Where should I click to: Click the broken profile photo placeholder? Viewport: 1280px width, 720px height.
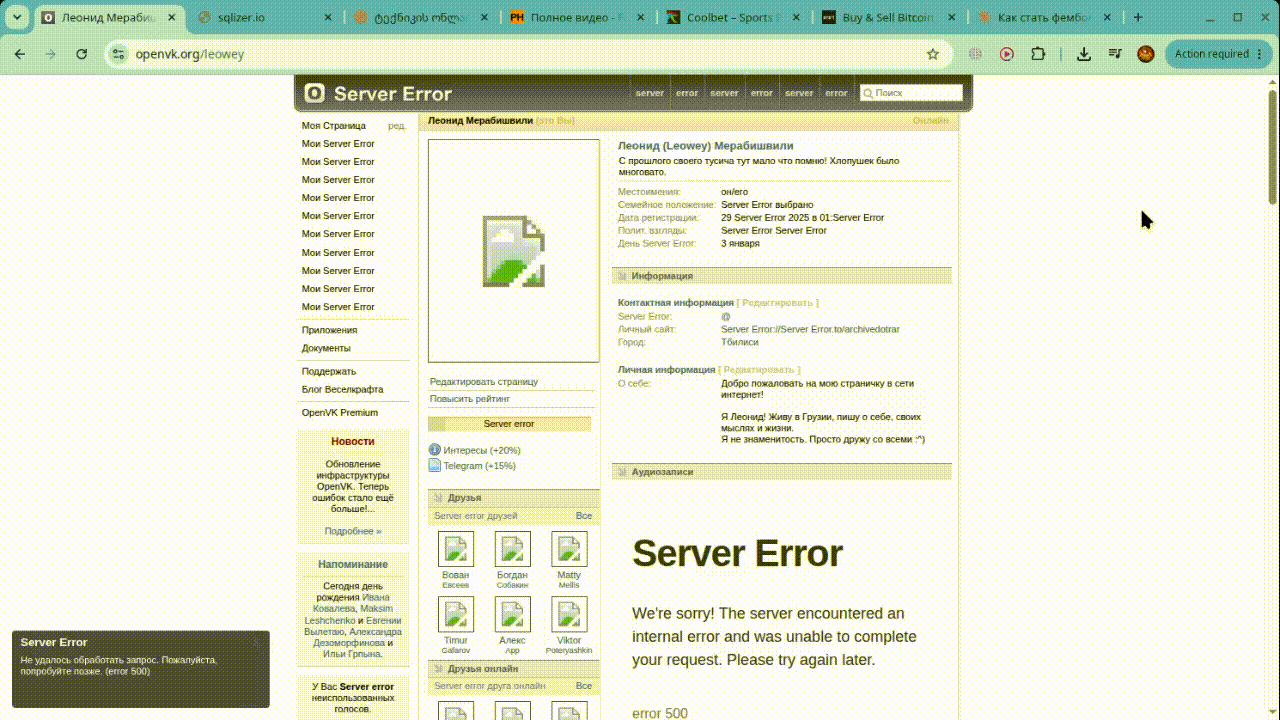[x=514, y=251]
